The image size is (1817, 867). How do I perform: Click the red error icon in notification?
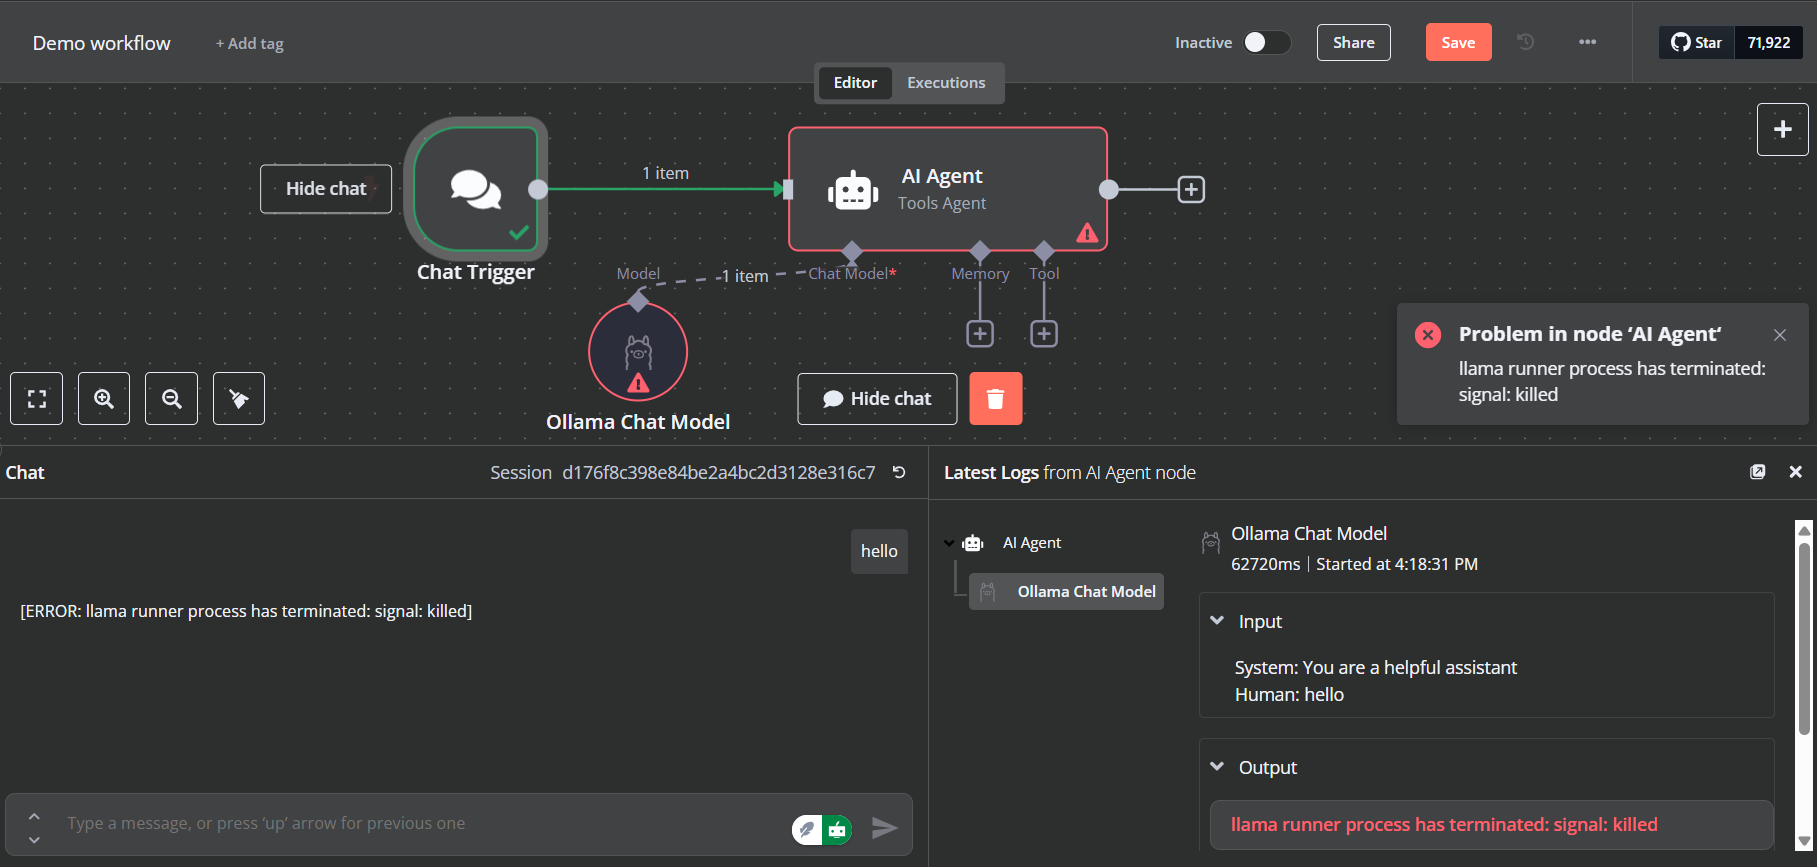coord(1428,335)
